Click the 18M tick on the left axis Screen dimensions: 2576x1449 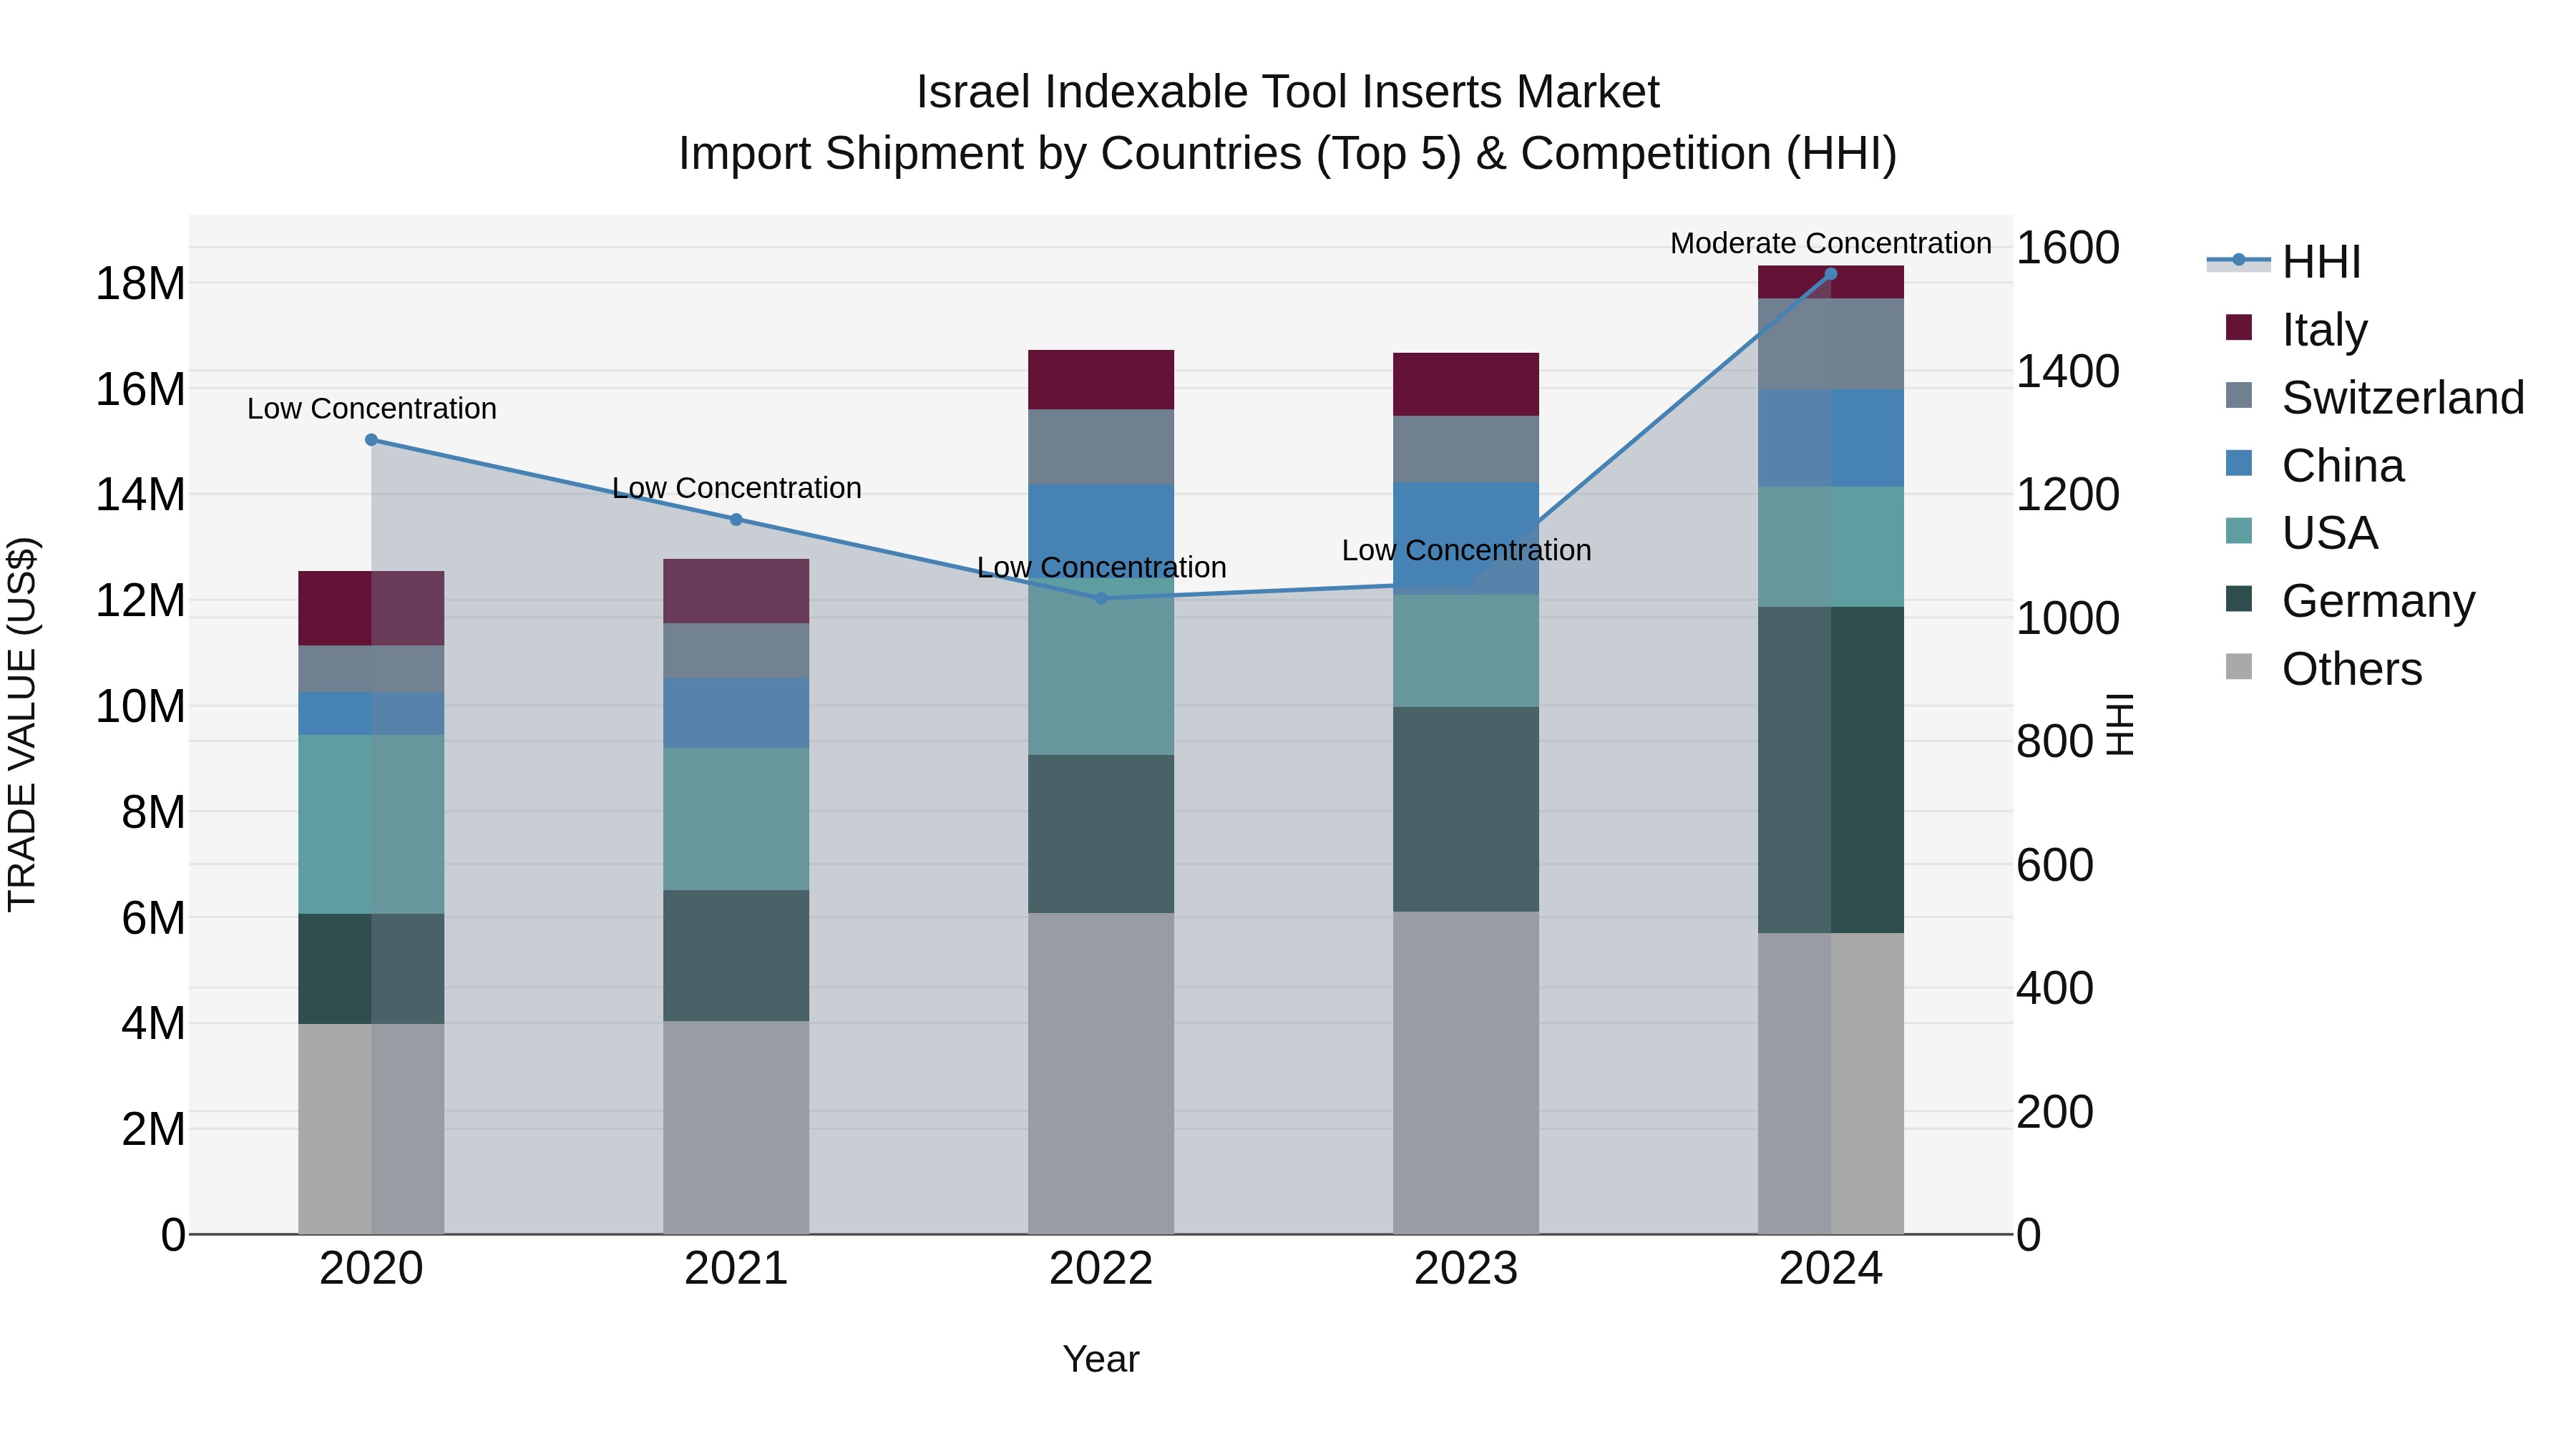tap(140, 283)
